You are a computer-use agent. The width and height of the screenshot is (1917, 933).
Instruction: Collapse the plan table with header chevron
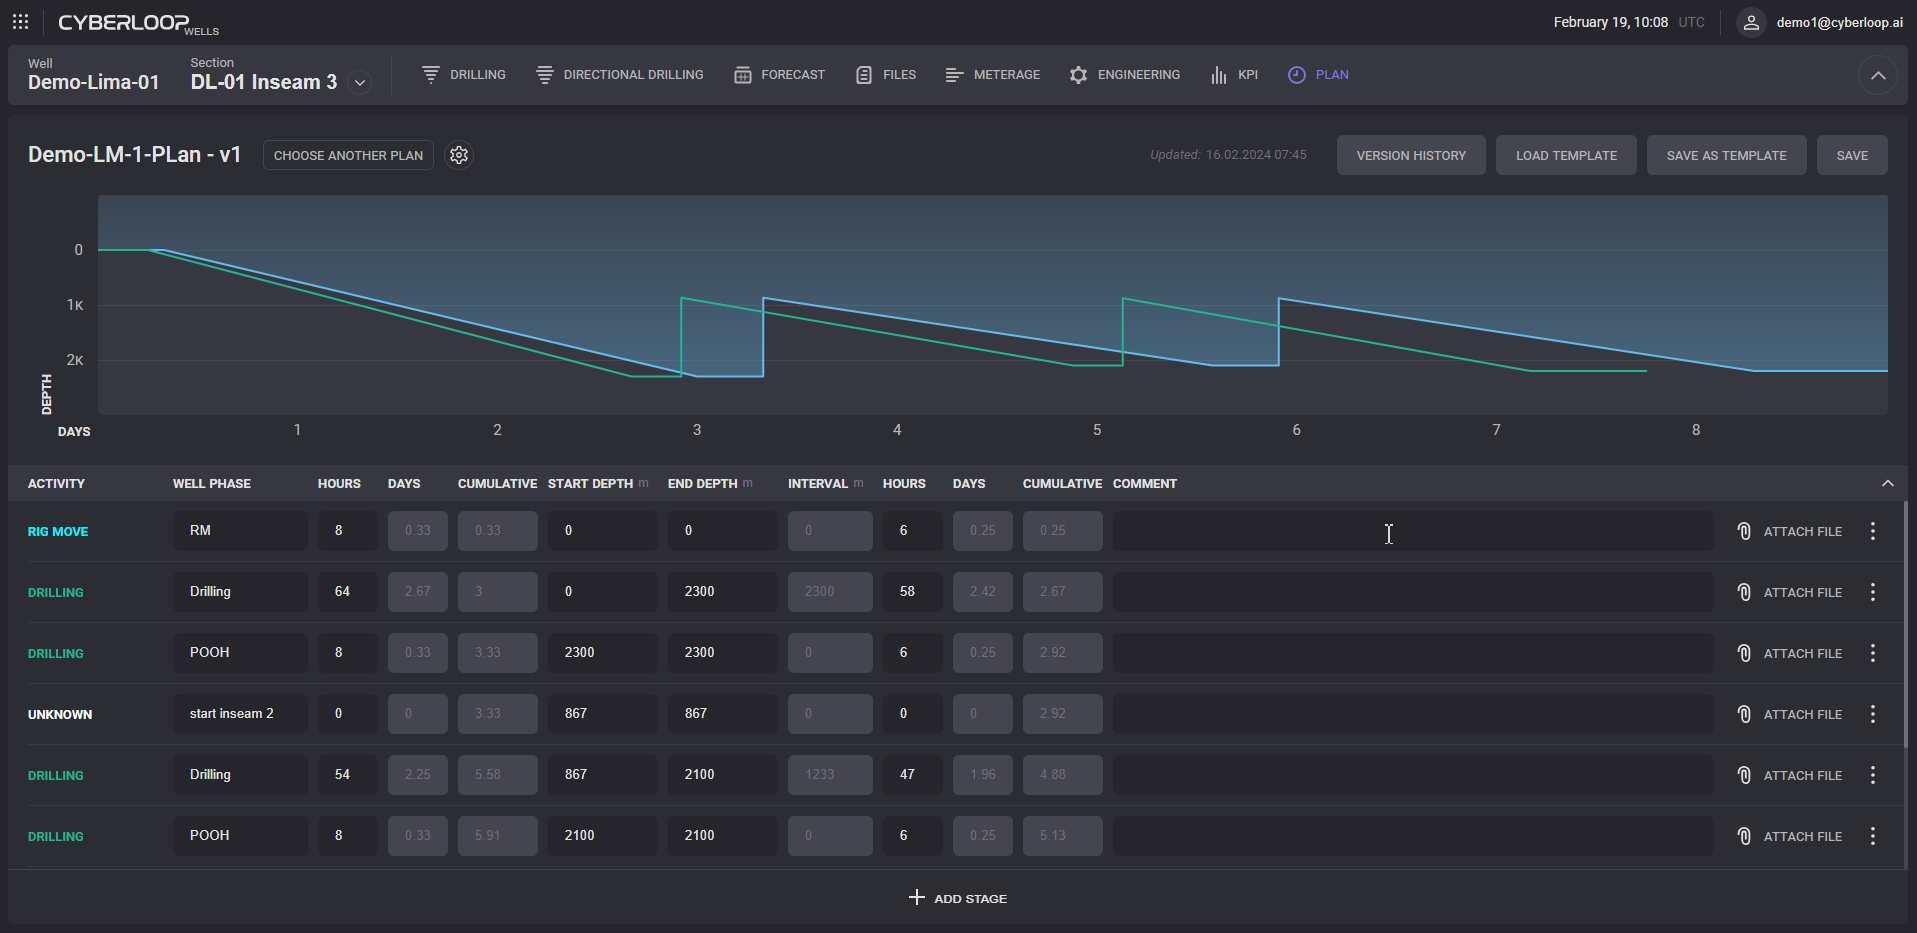[x=1887, y=483]
